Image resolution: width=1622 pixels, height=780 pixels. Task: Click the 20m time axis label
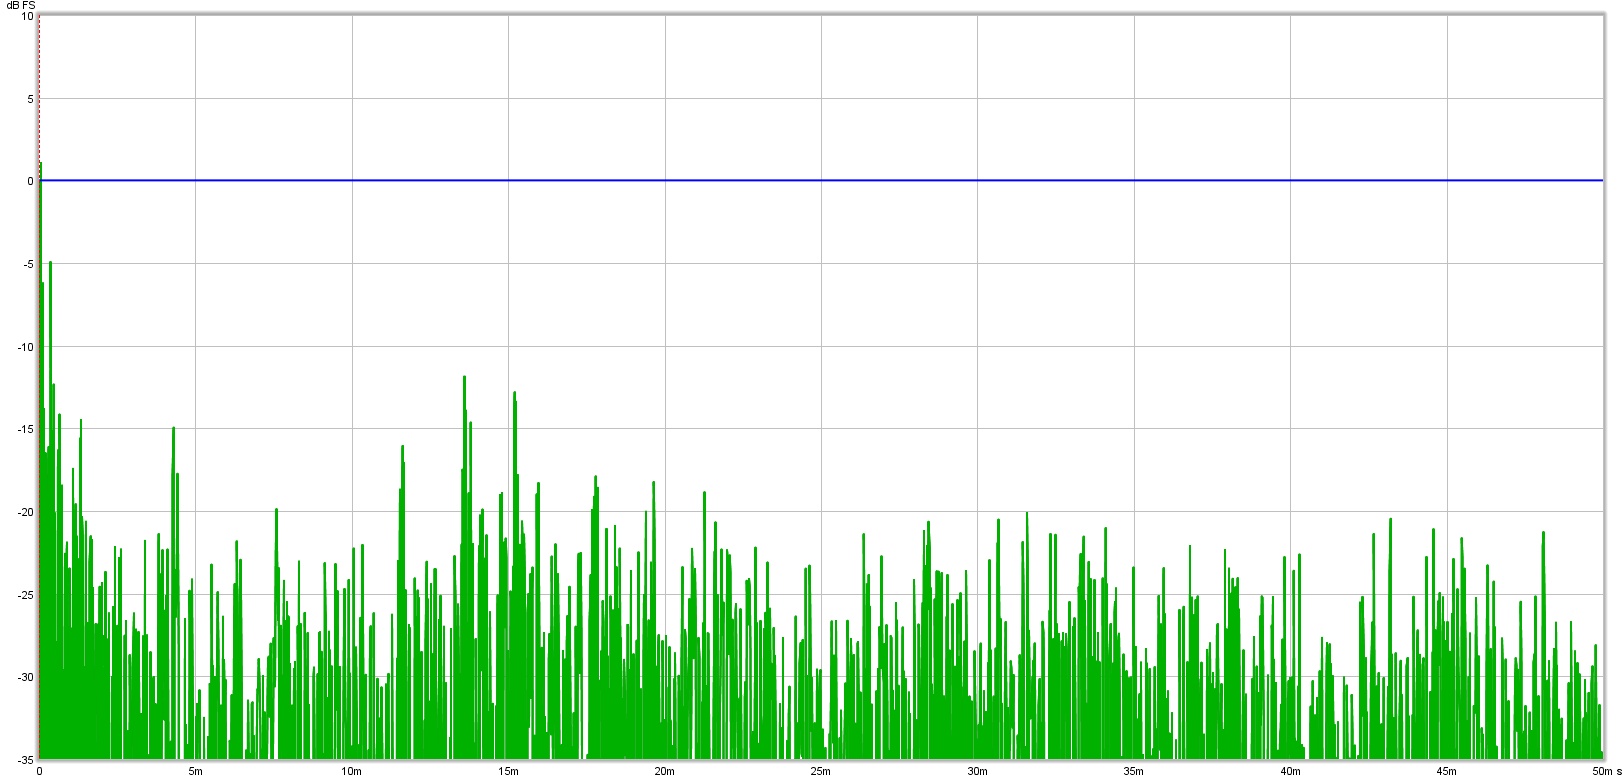click(x=664, y=771)
